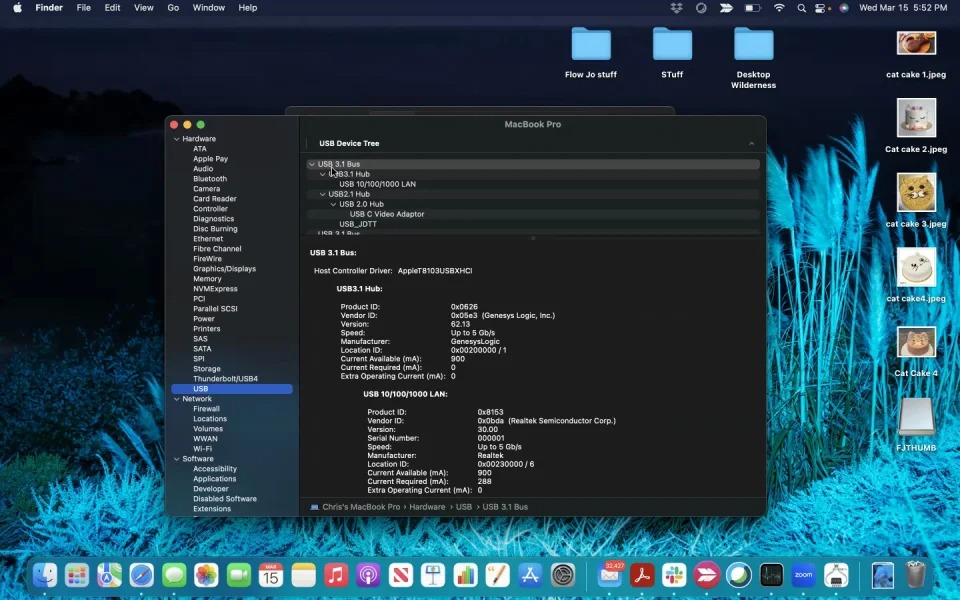Collapse the Network section in the sidebar
This screenshot has height=600, width=960.
pos(177,399)
